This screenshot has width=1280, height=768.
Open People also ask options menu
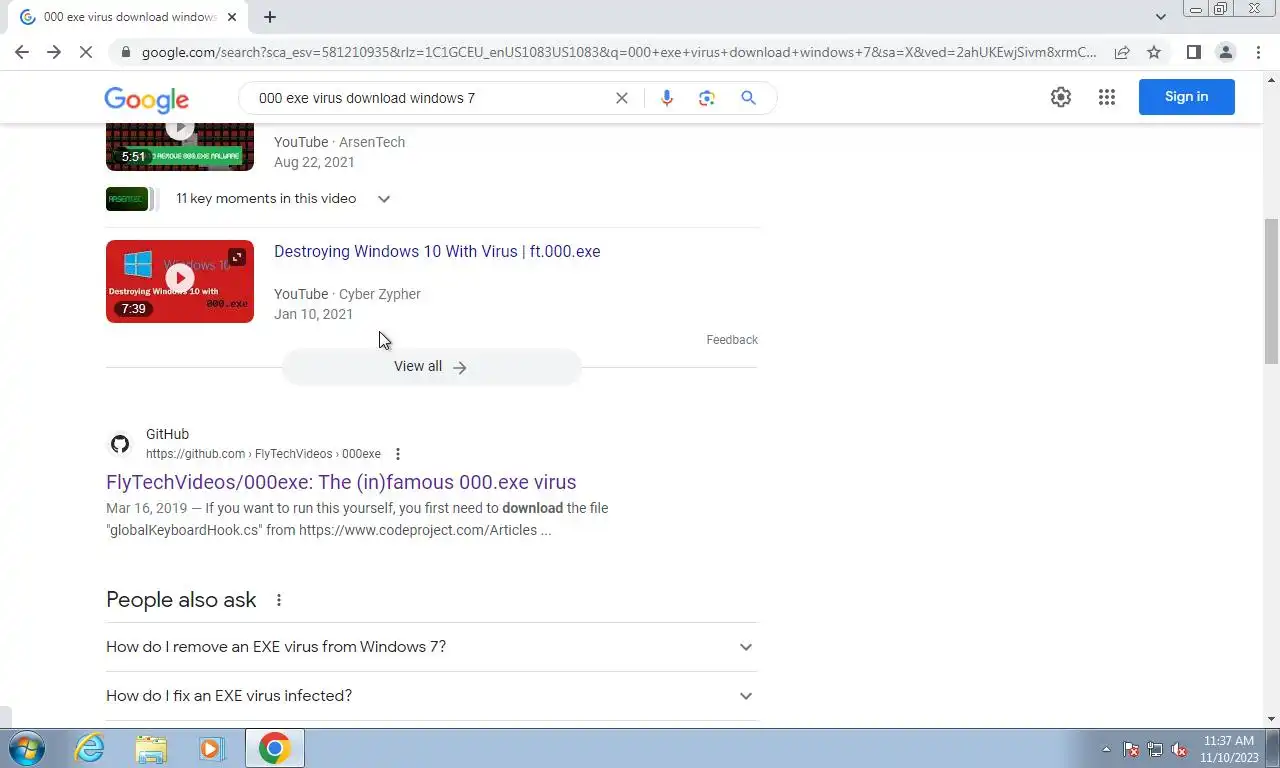tap(279, 600)
